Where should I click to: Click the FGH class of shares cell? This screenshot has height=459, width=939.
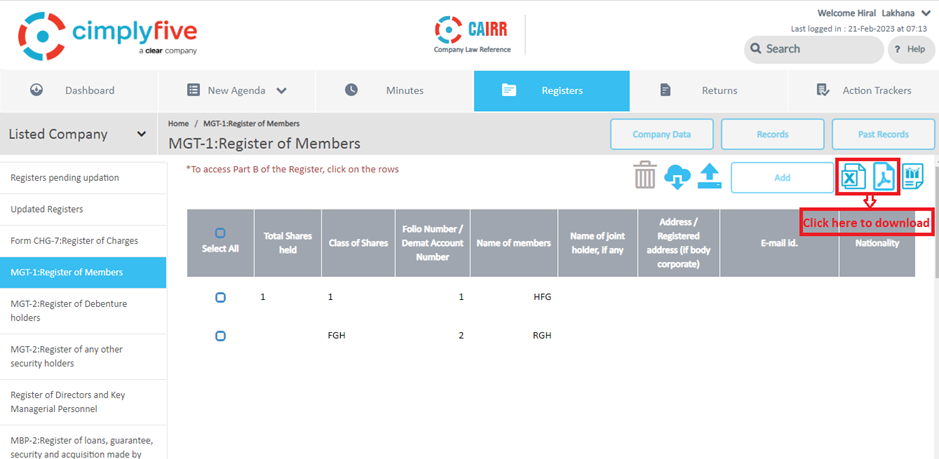click(x=337, y=336)
